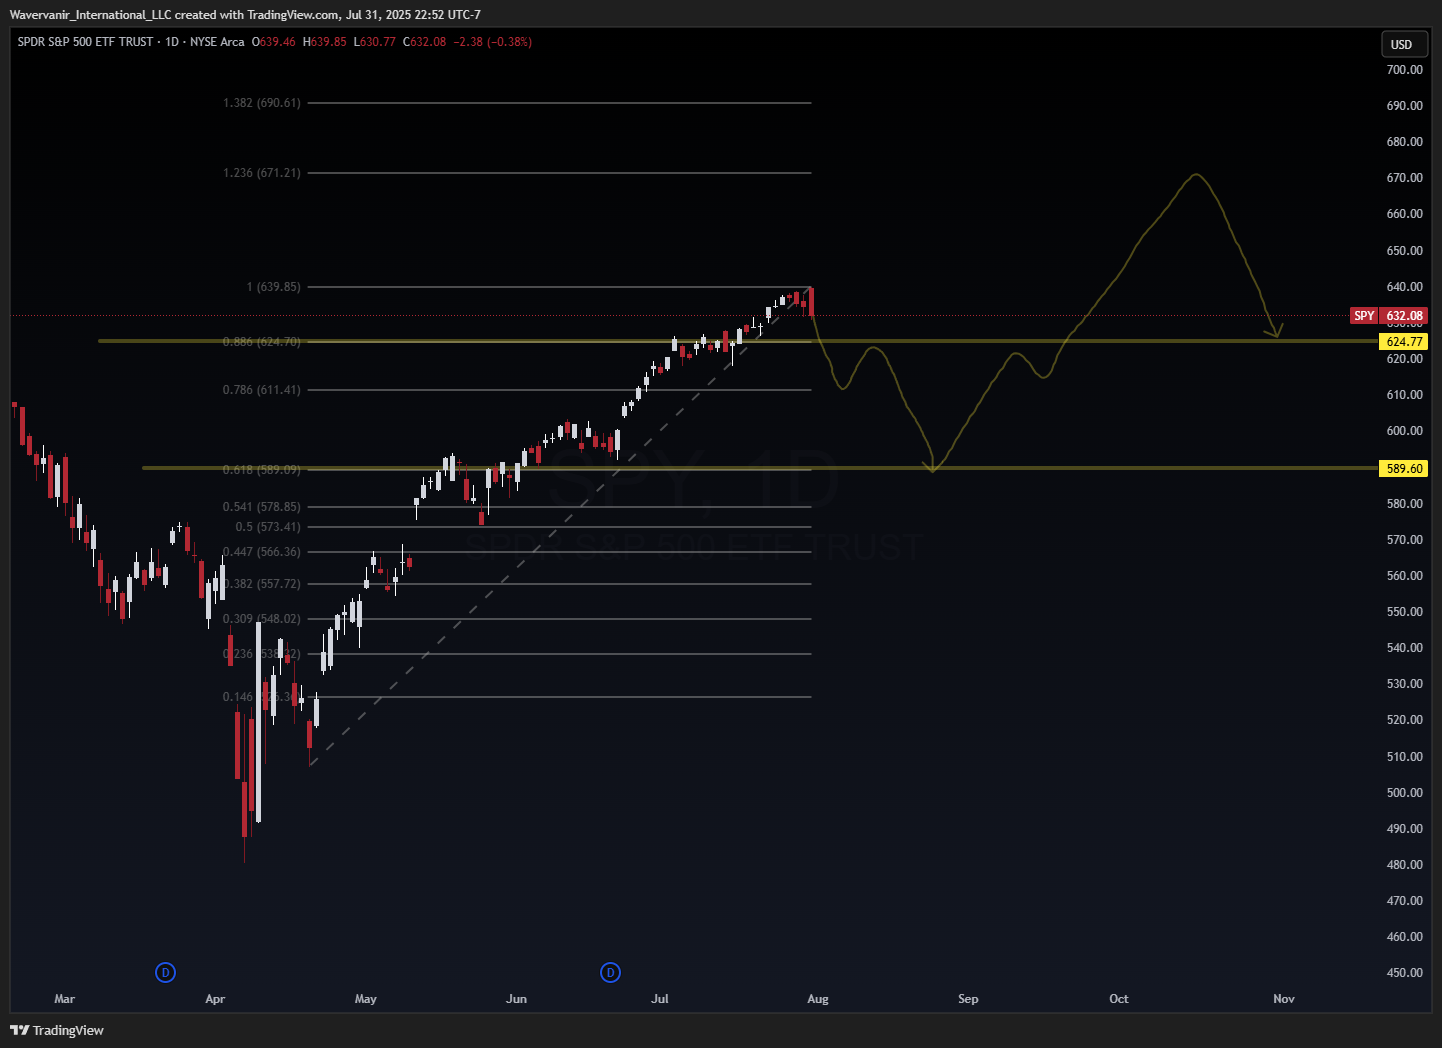Click the 1D interval in the legend

click(x=172, y=42)
